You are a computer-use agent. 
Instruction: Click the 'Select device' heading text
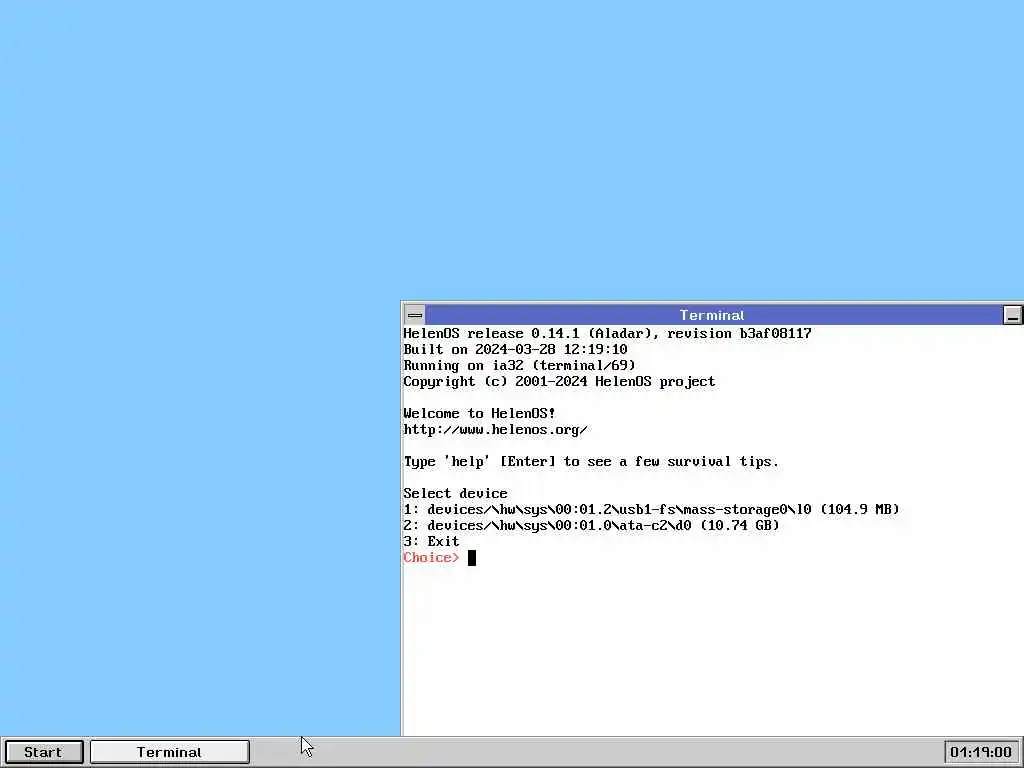point(455,493)
